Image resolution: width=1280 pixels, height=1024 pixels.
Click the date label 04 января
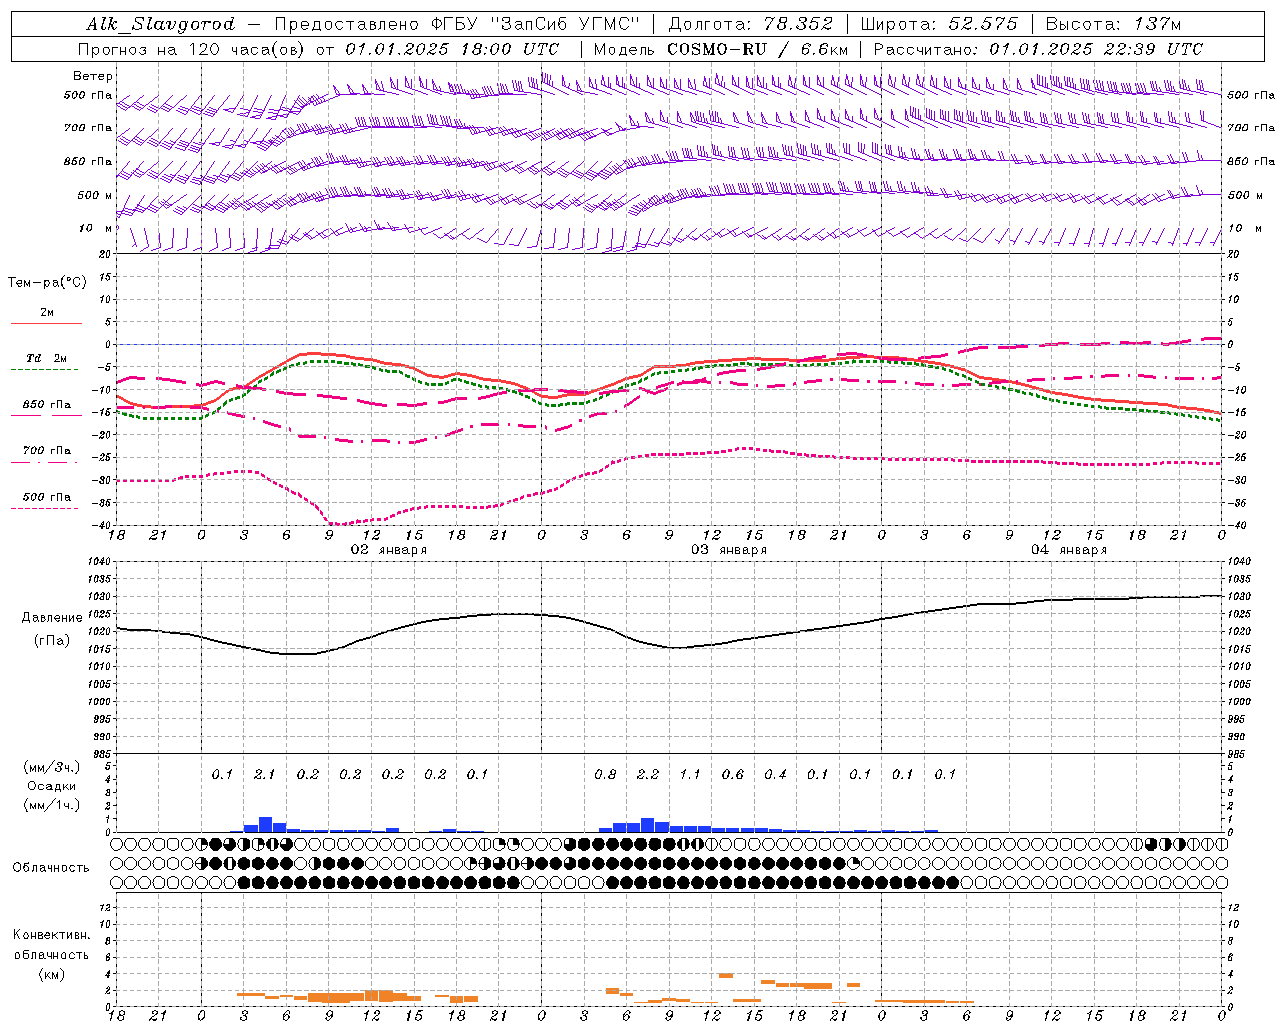point(1069,550)
